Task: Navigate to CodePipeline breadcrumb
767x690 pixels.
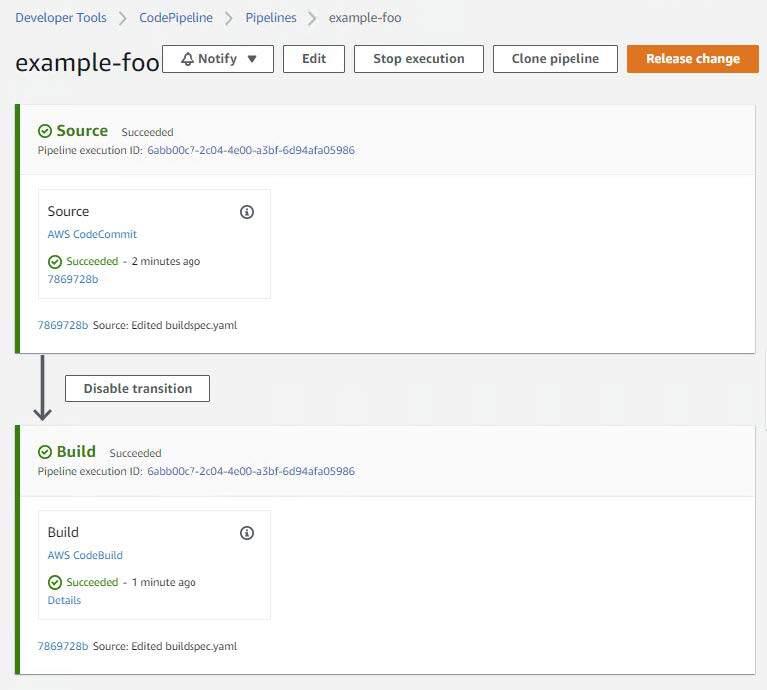Action: 176,18
